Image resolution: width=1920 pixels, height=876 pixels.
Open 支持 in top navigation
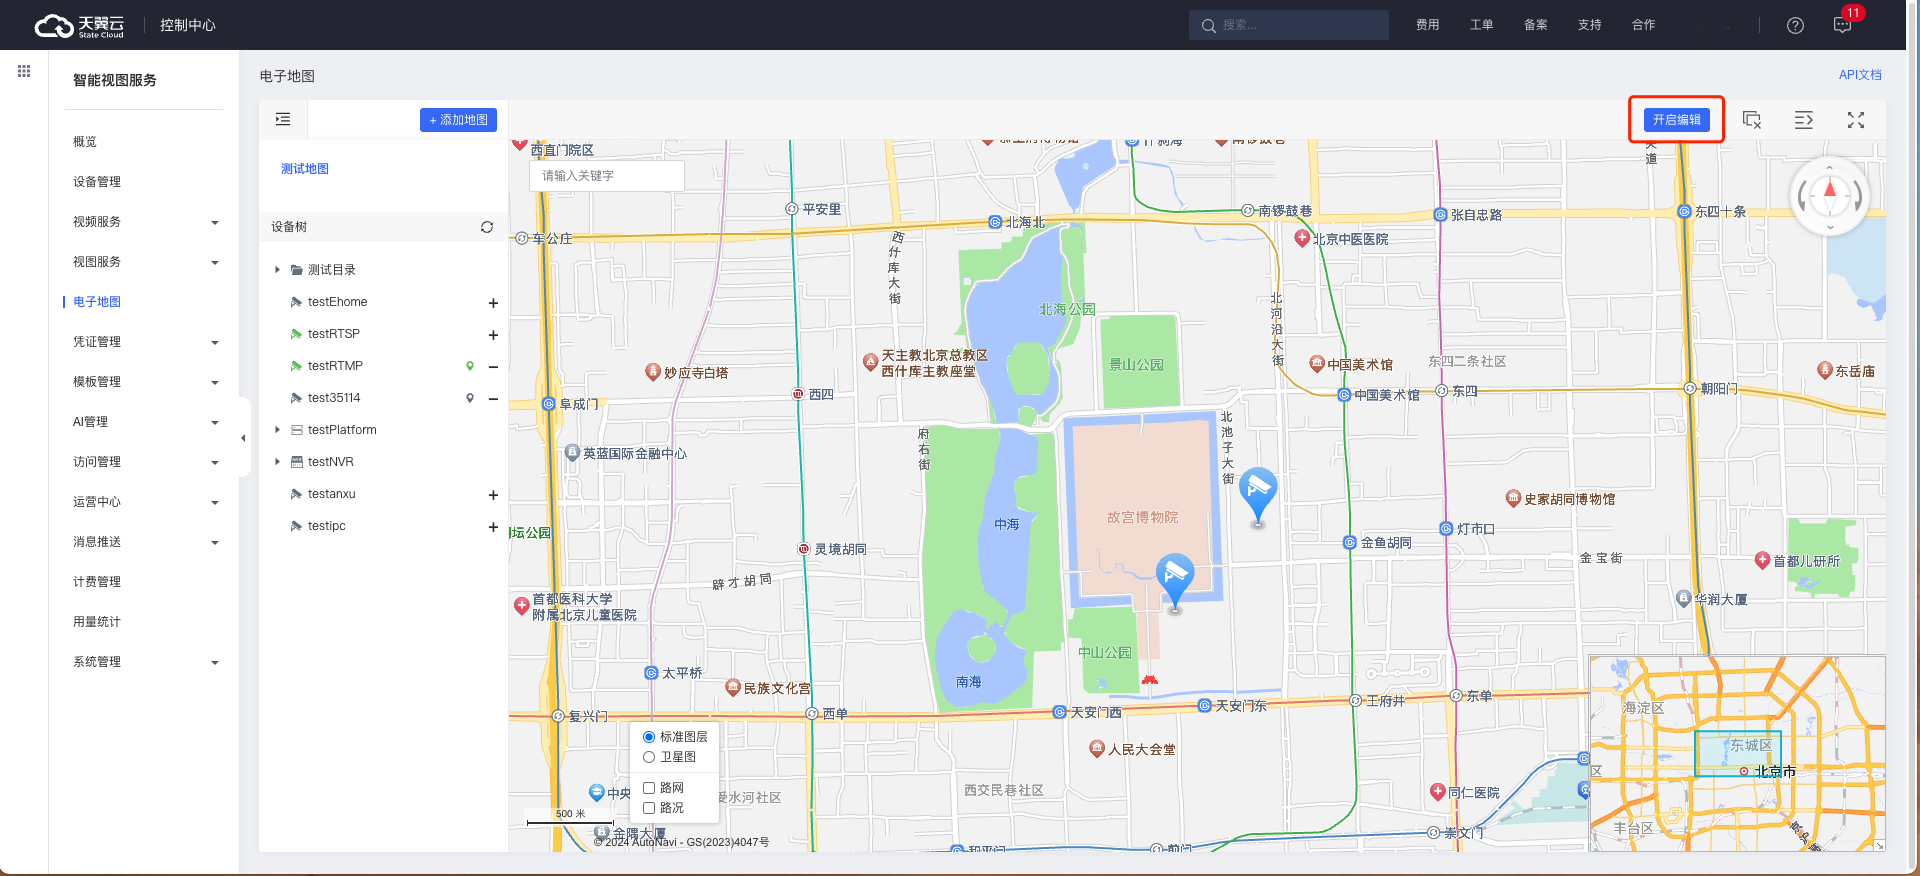[x=1589, y=25]
